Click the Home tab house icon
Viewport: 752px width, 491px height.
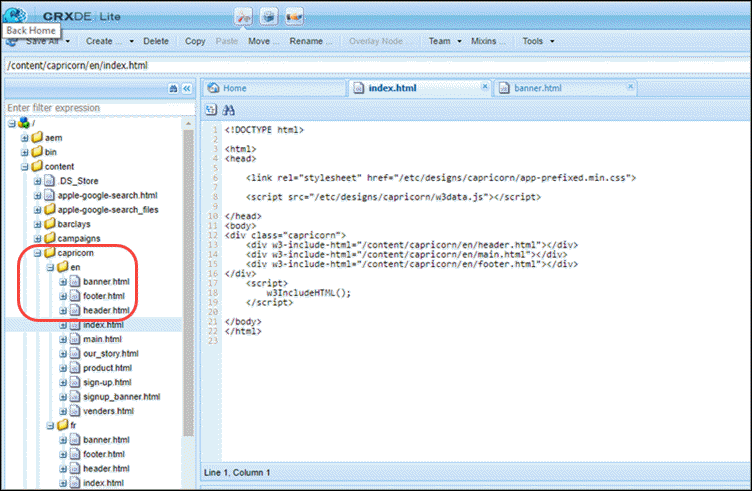click(x=213, y=88)
